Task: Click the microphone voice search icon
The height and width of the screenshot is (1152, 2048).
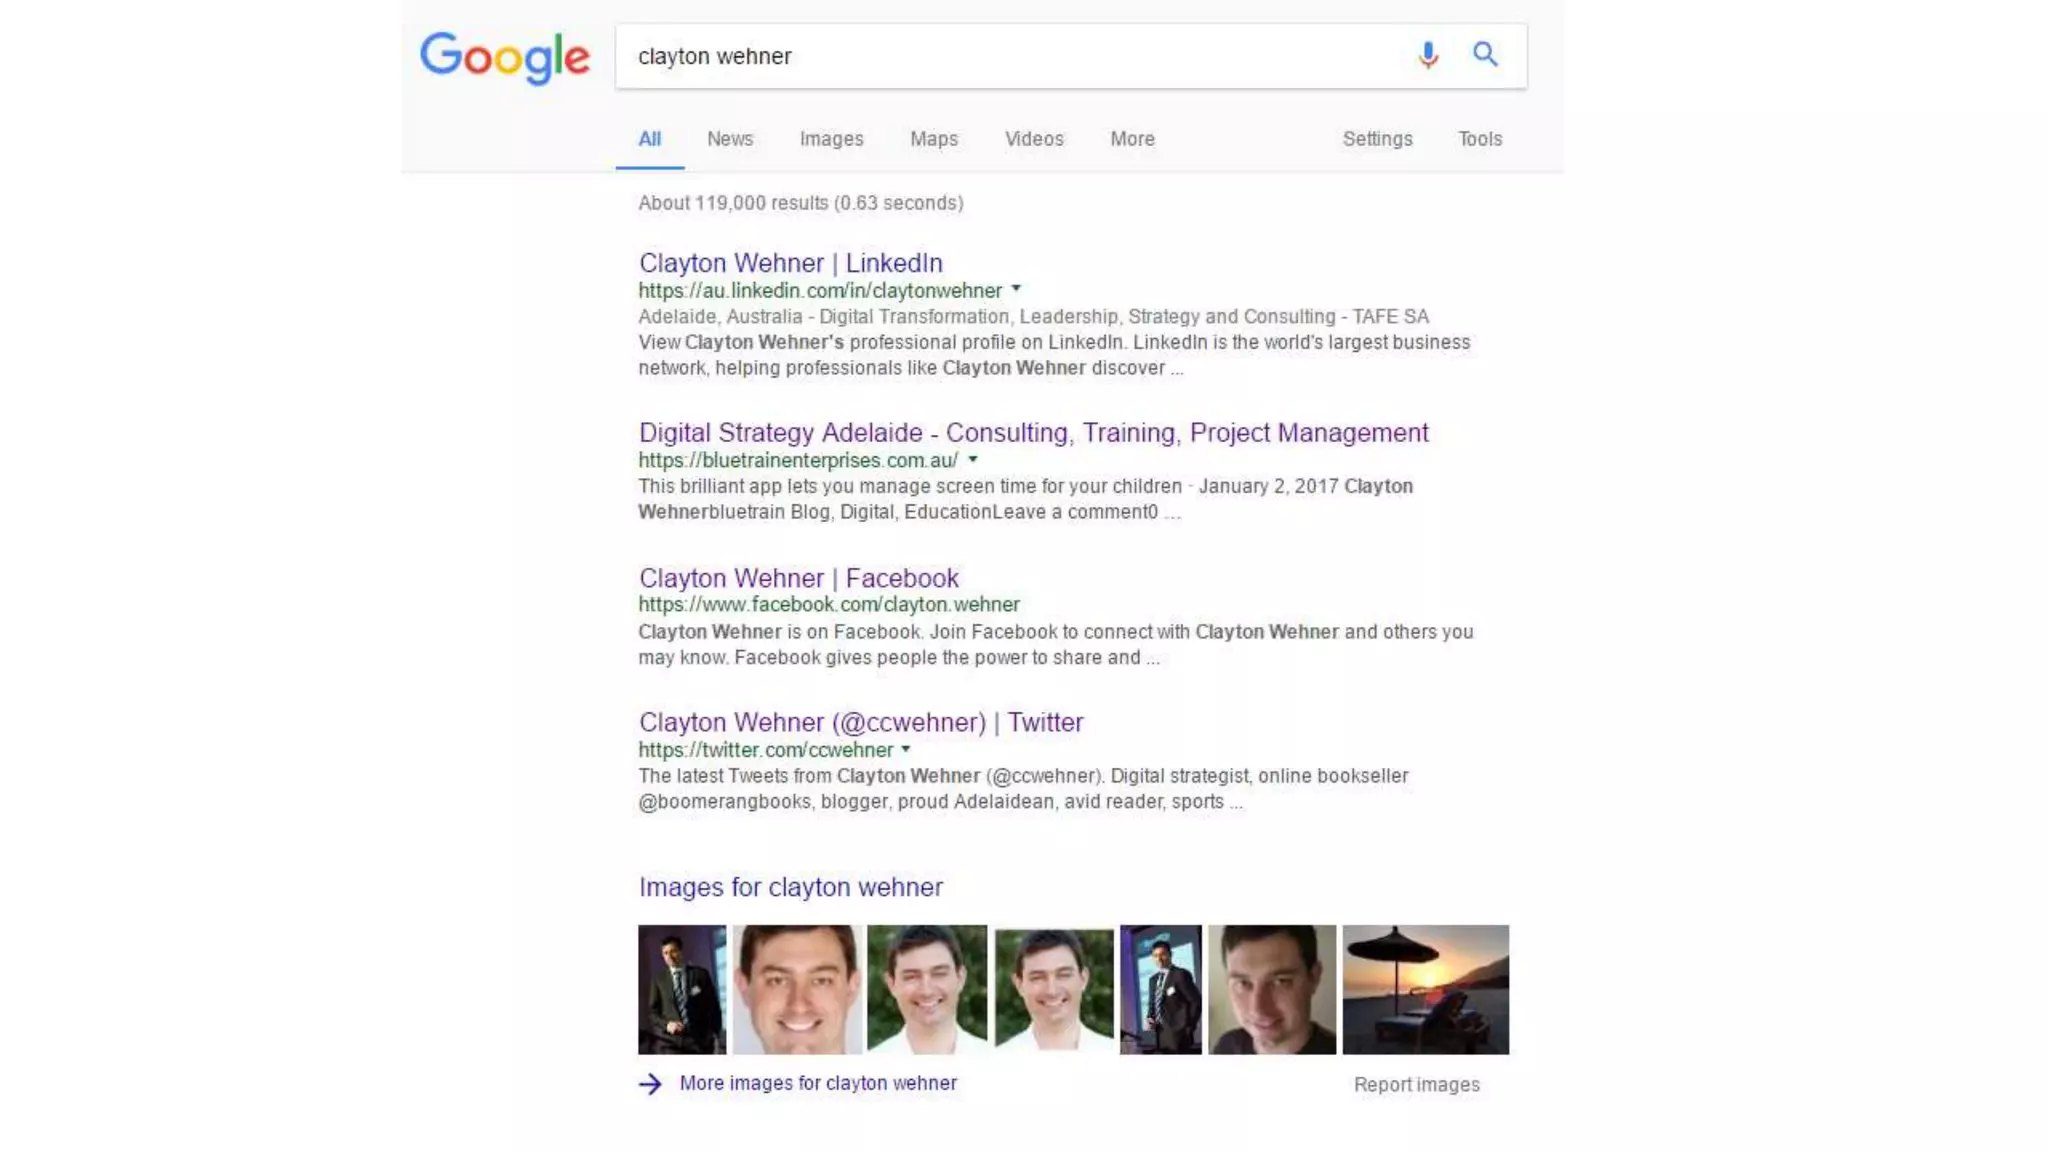Action: (1428, 55)
